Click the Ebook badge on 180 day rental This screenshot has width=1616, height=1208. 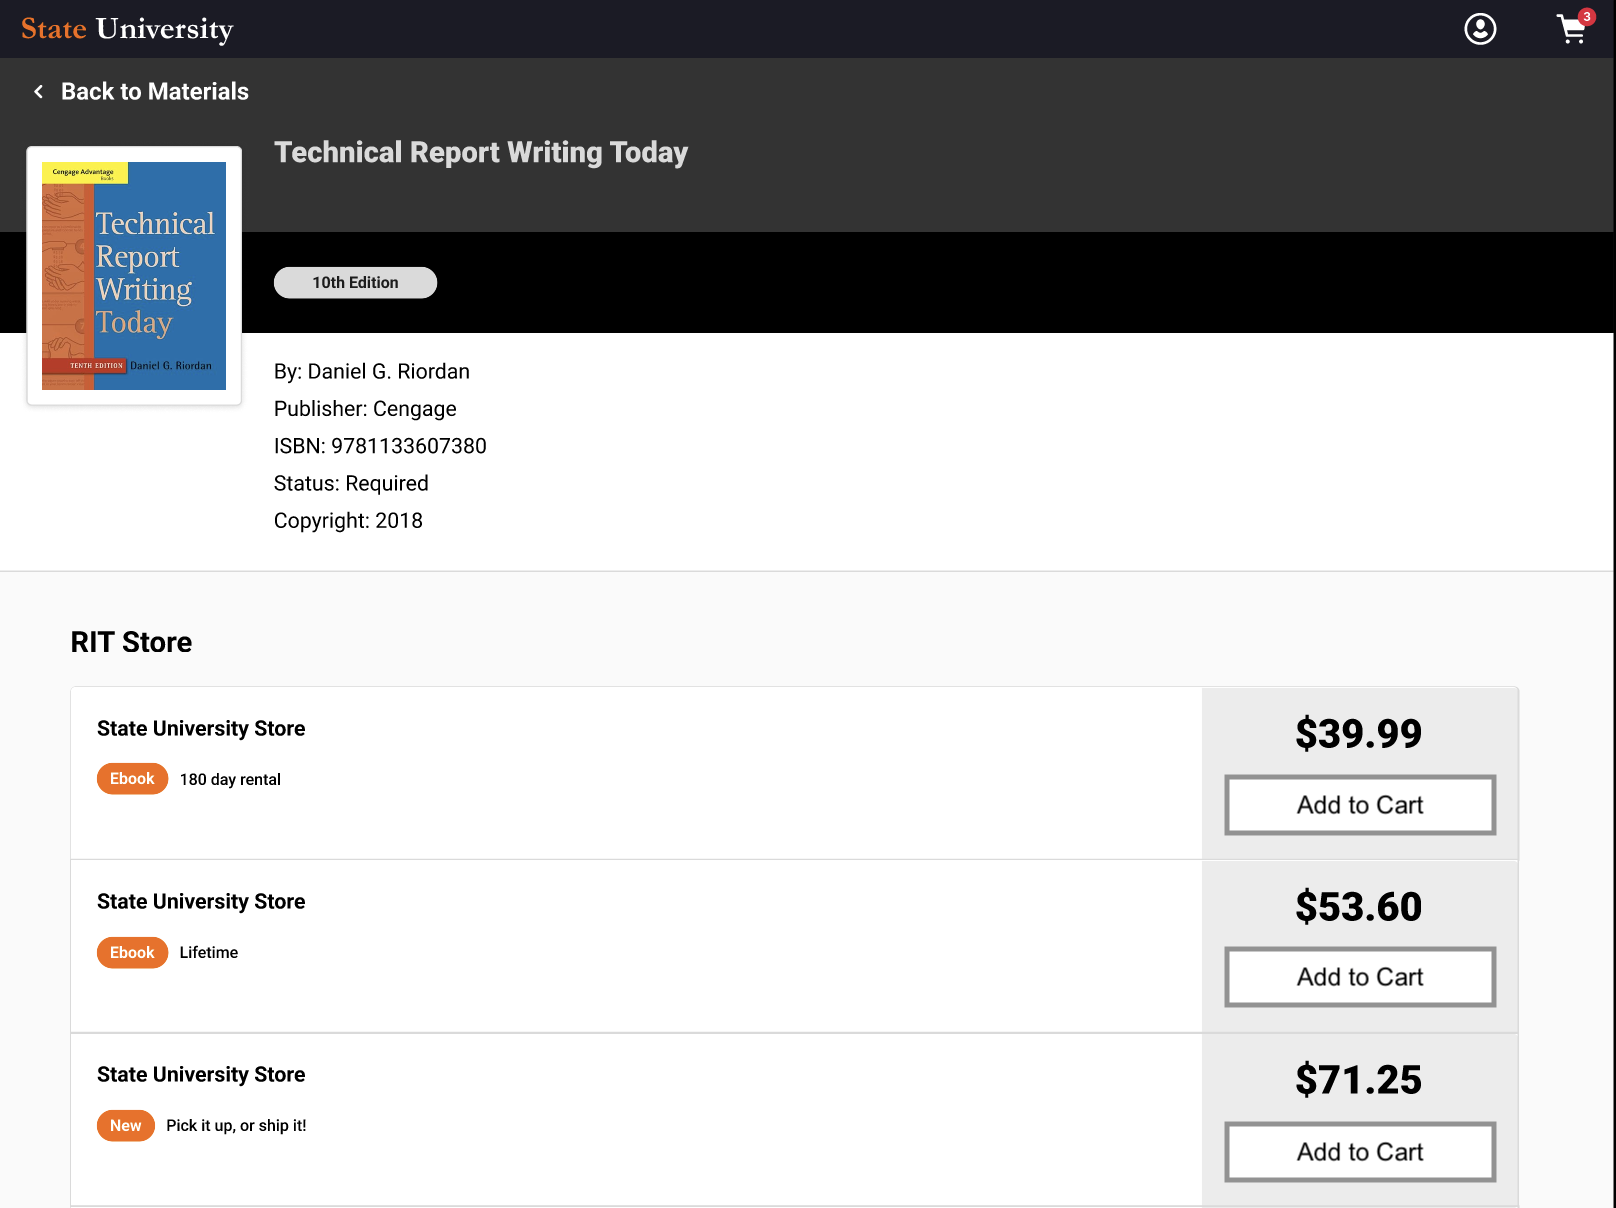point(132,779)
